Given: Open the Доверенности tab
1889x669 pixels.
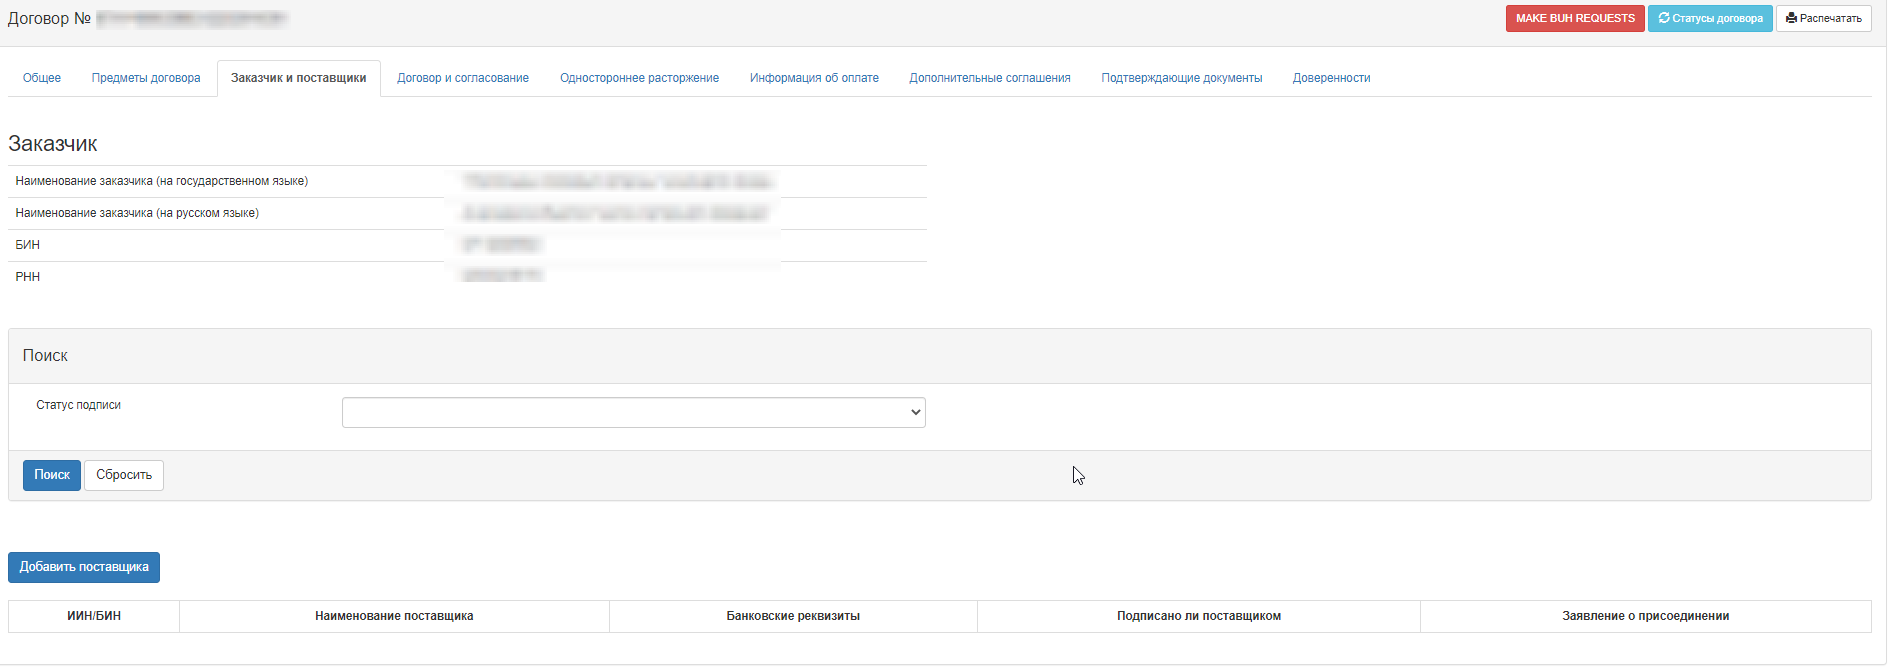Looking at the screenshot, I should coord(1331,78).
